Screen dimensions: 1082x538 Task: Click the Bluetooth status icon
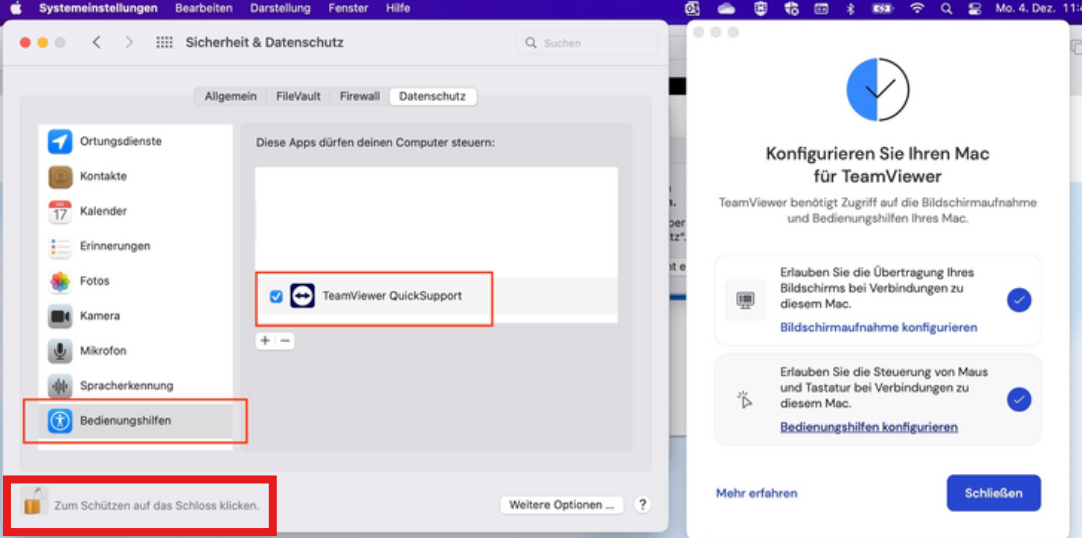(850, 8)
